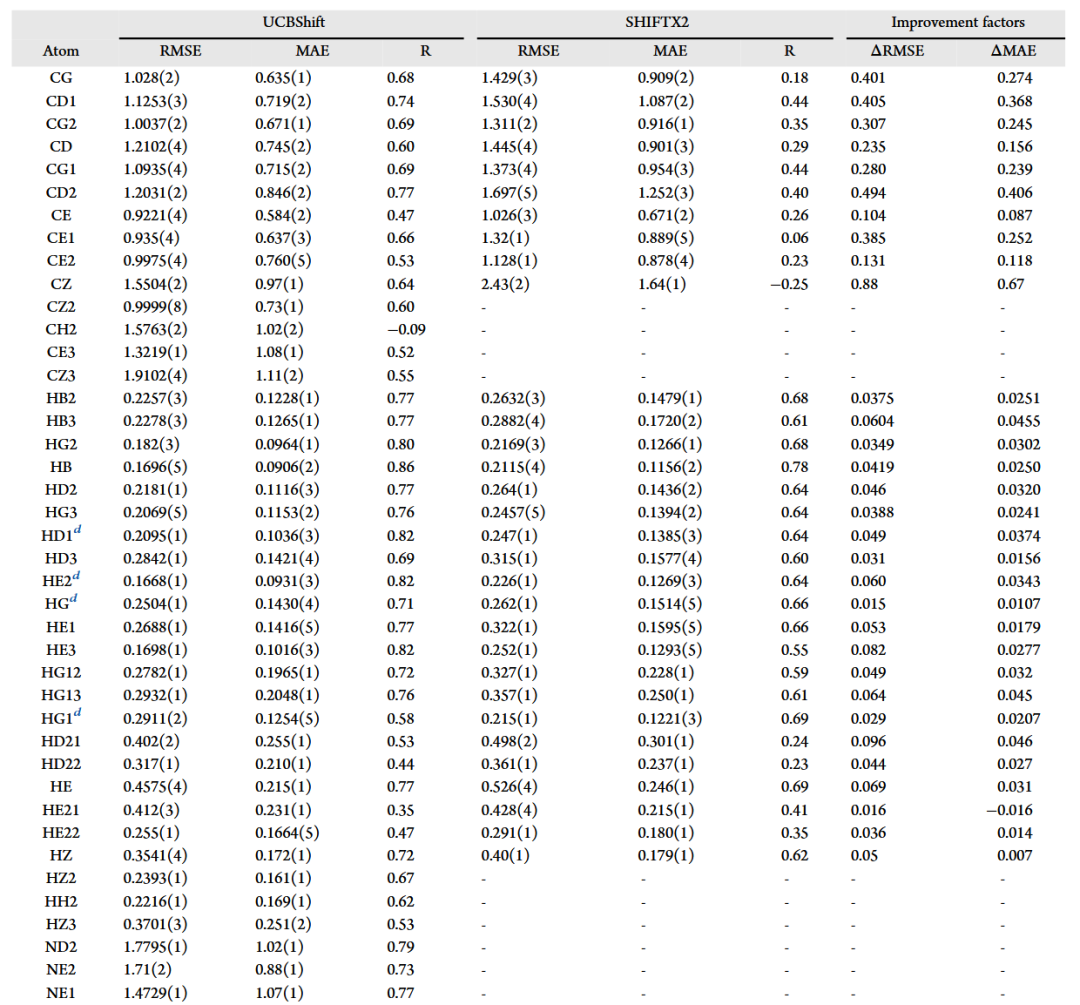
Task: Open the footnote d link beside HE2
Action: coord(76,574)
